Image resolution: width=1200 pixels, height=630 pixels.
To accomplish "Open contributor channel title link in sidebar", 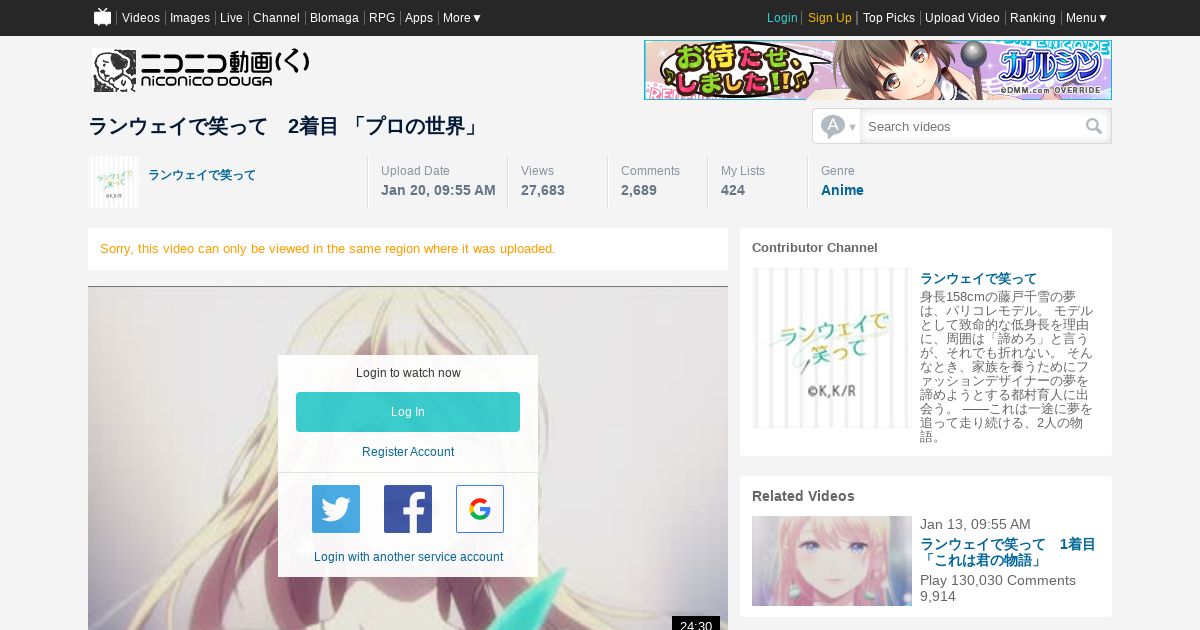I will tap(978, 278).
